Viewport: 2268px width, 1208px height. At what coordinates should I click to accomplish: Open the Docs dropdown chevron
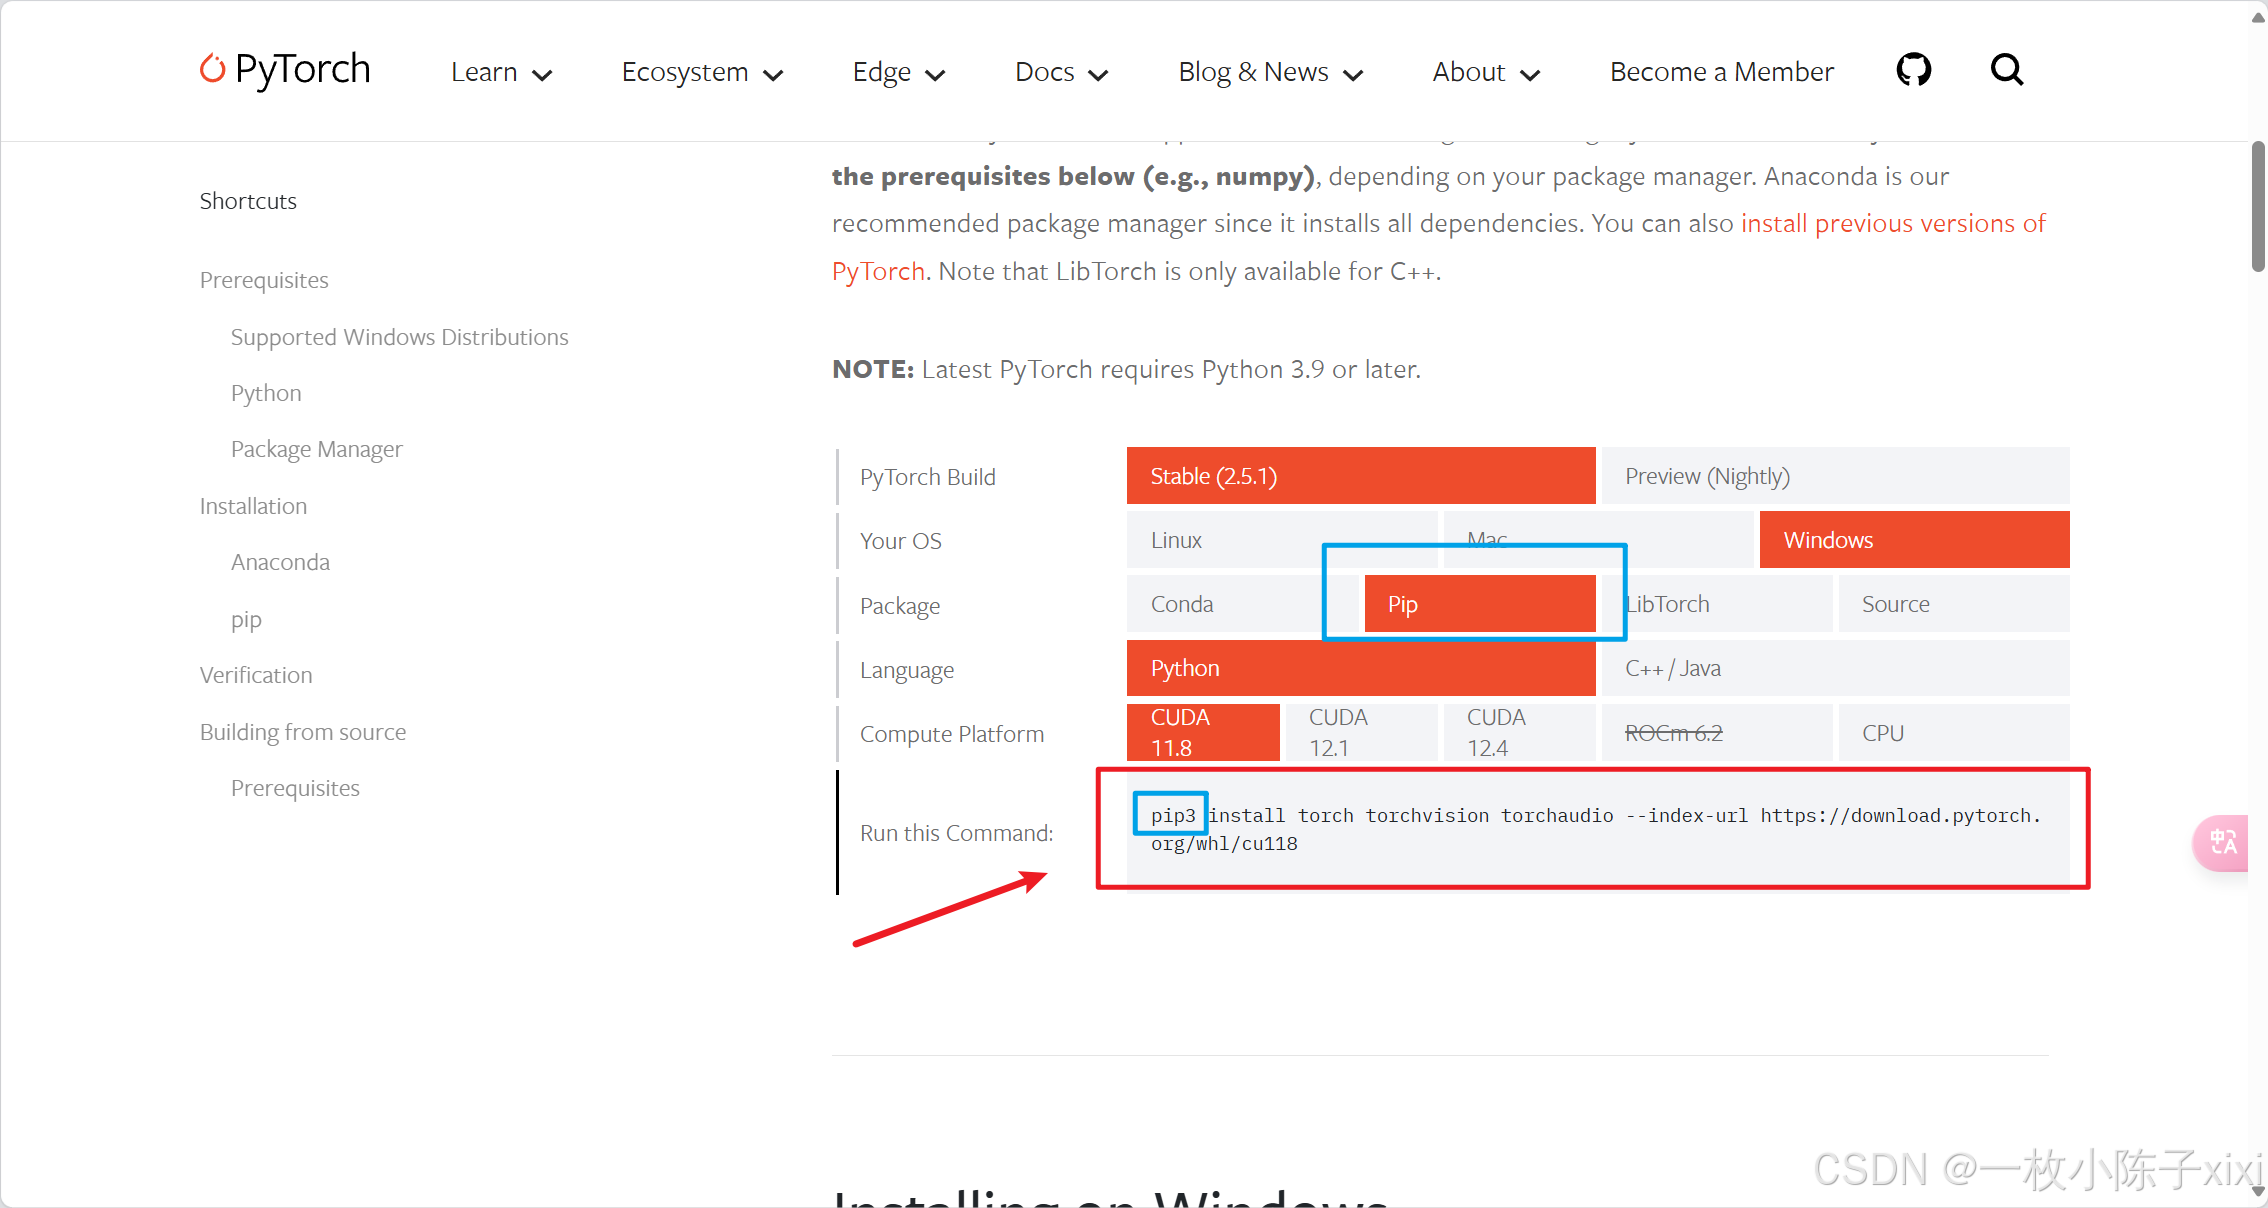[1098, 74]
